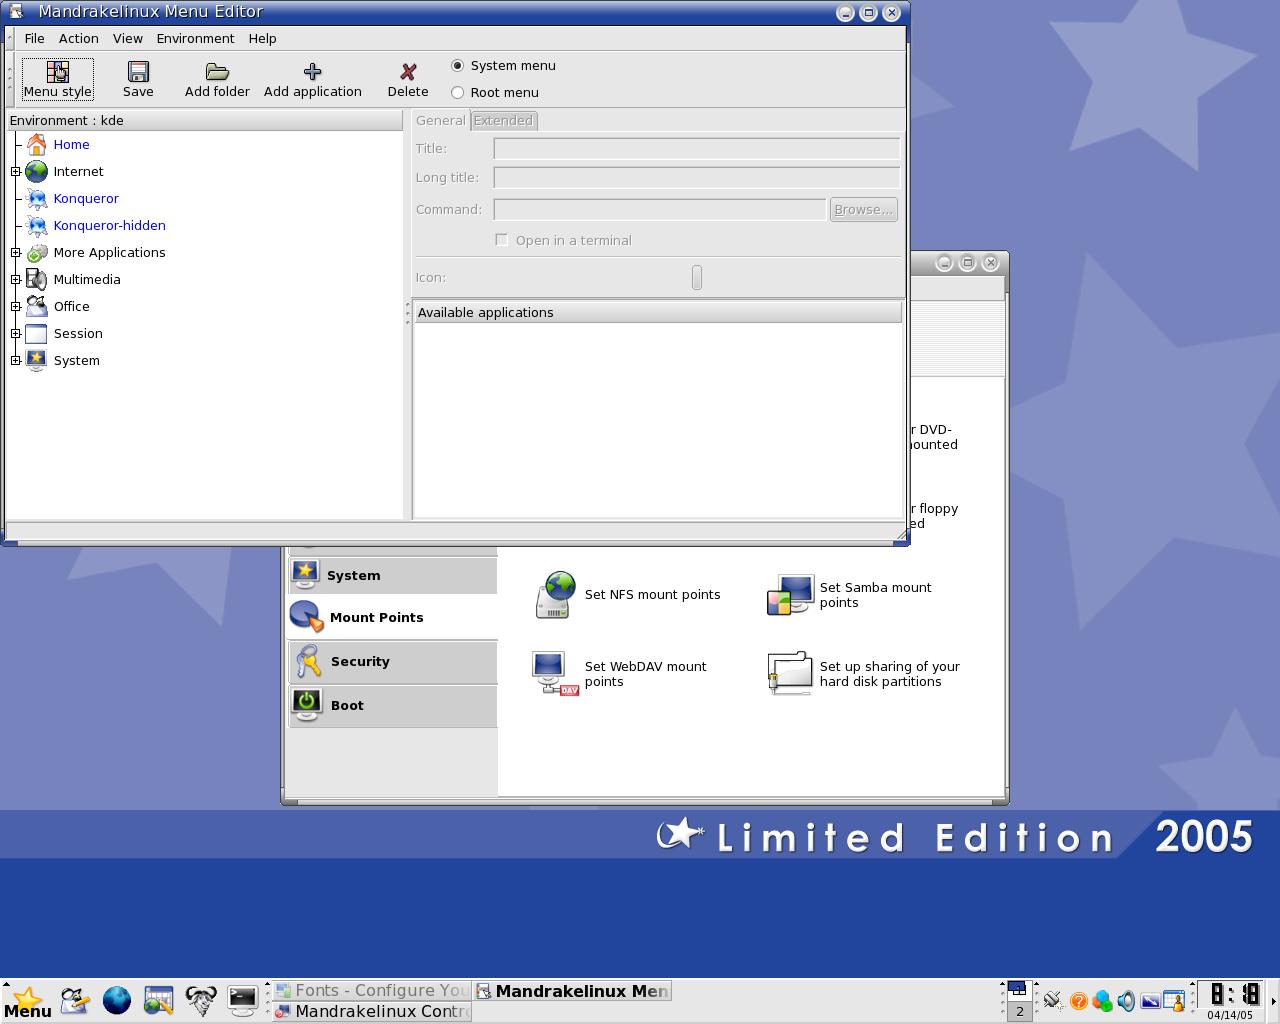Select Konqueror entry in the tree
Viewport: 1280px width, 1024px height.
click(86, 198)
